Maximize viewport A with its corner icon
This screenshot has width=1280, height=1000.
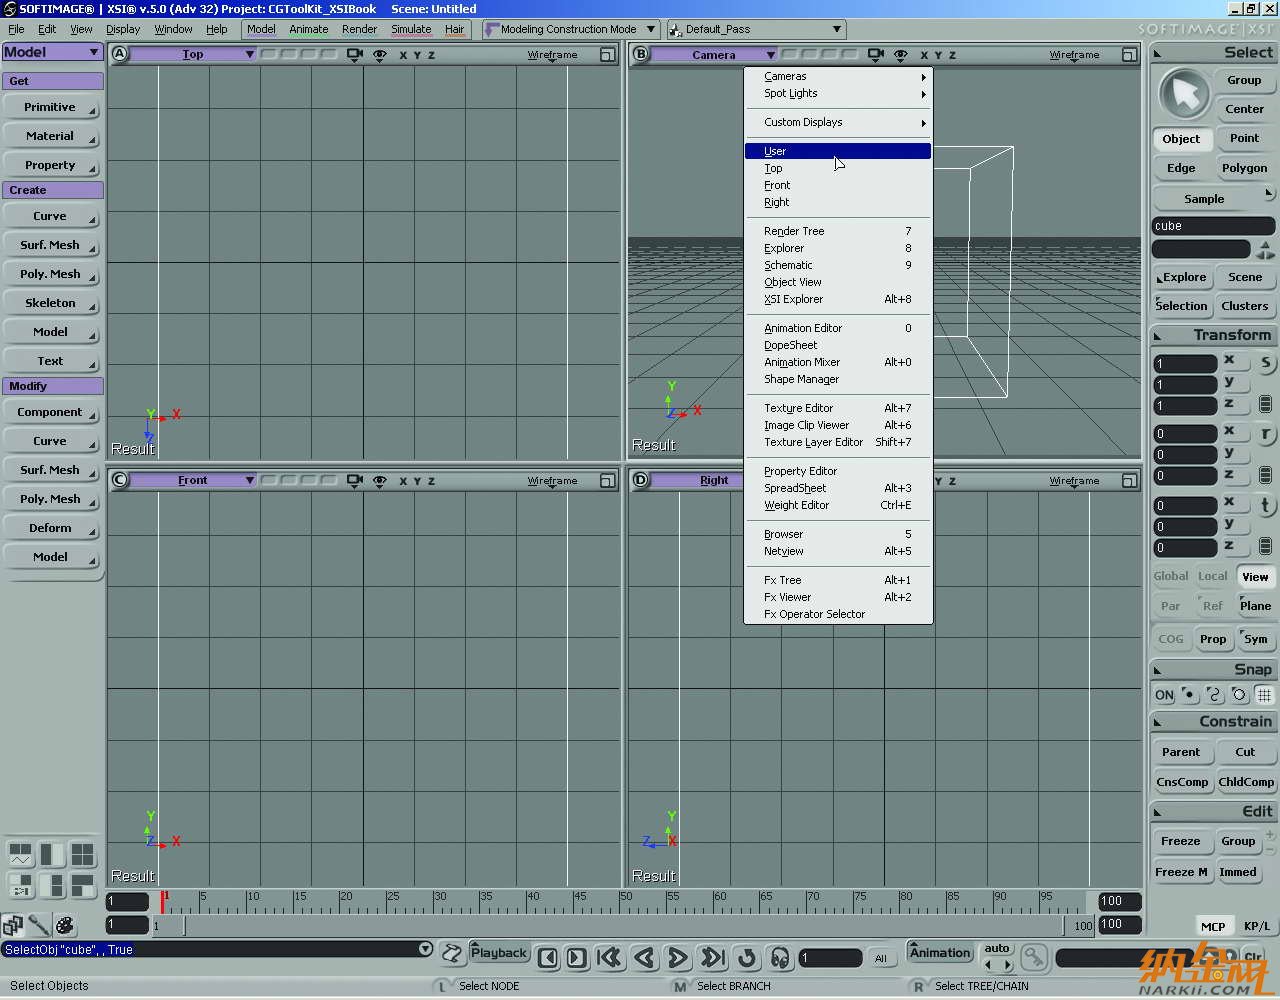click(x=607, y=55)
